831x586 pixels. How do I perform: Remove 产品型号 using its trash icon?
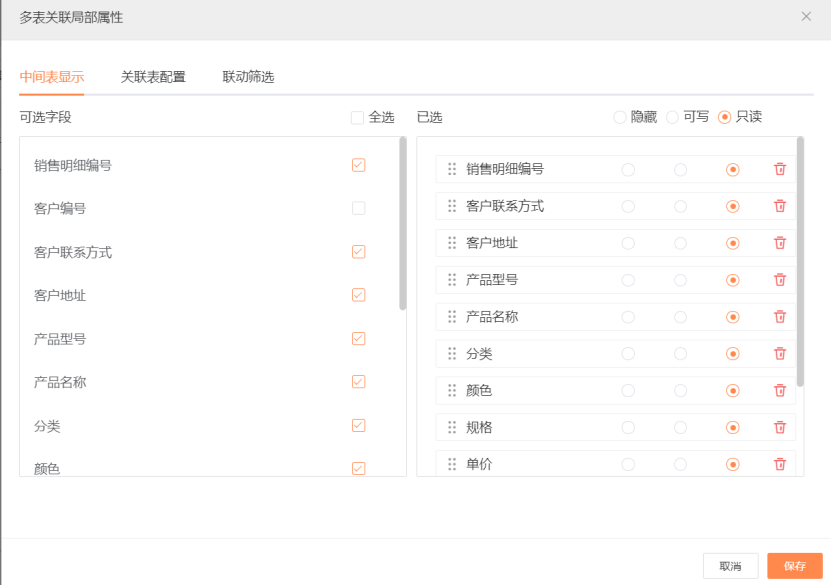pos(780,281)
